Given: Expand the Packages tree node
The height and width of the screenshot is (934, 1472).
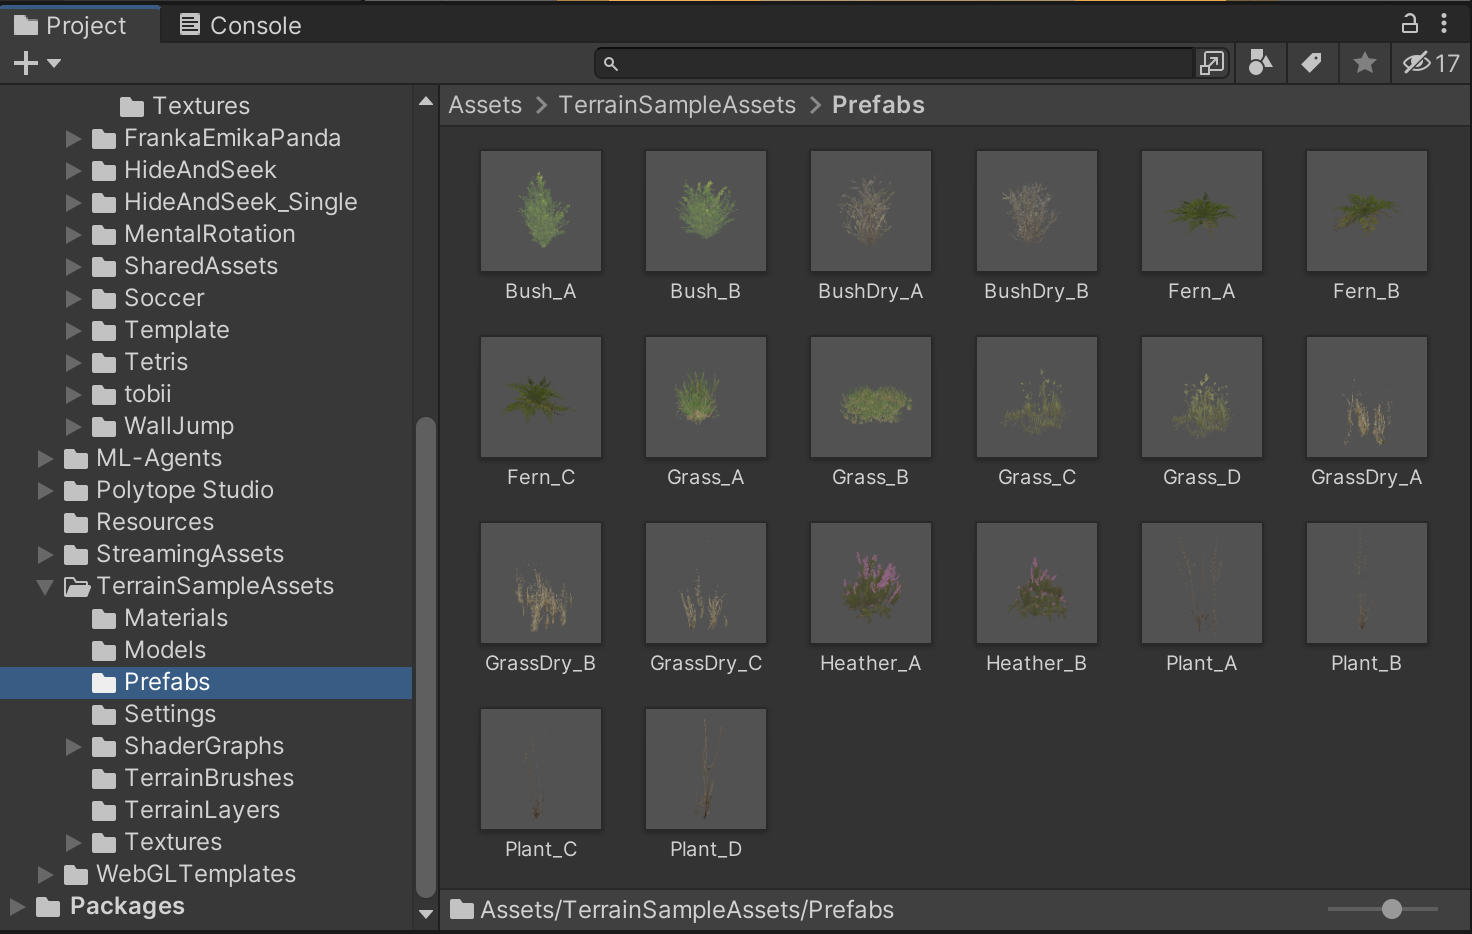Looking at the screenshot, I should (x=17, y=906).
